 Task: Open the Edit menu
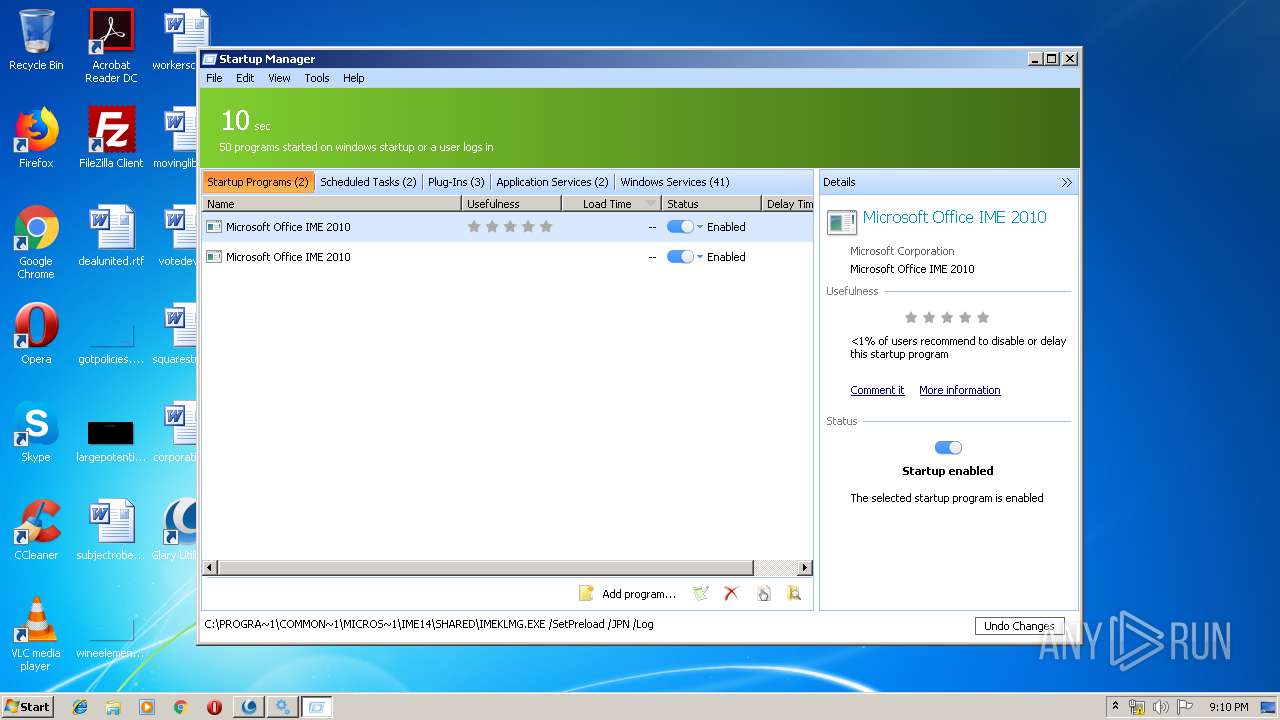(x=245, y=78)
